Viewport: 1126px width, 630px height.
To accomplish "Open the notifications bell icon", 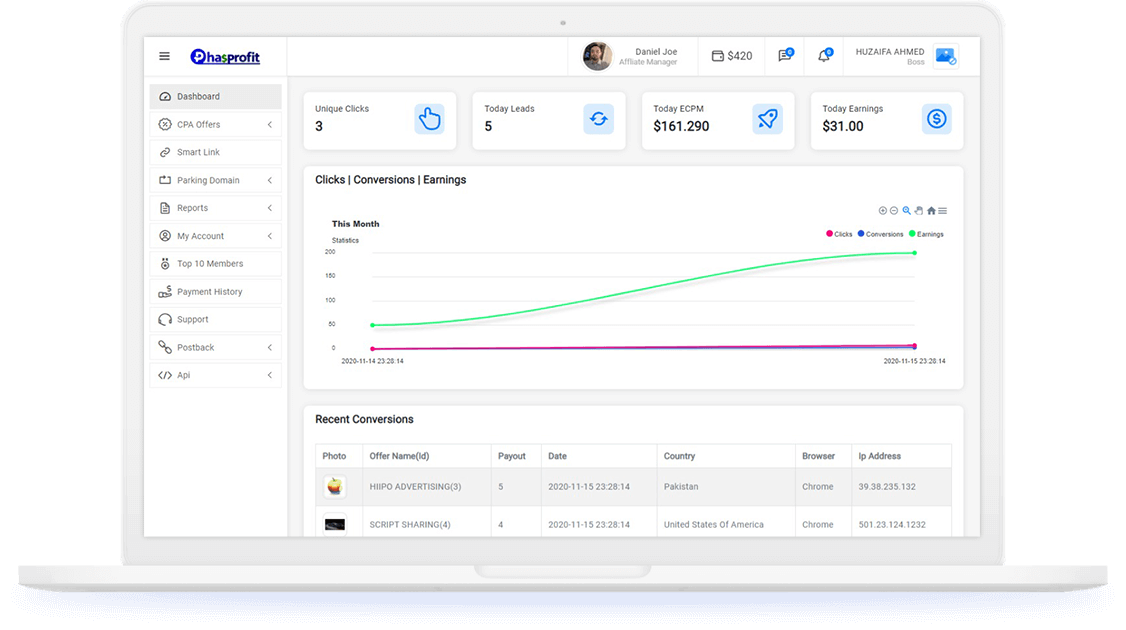I will click(x=822, y=56).
